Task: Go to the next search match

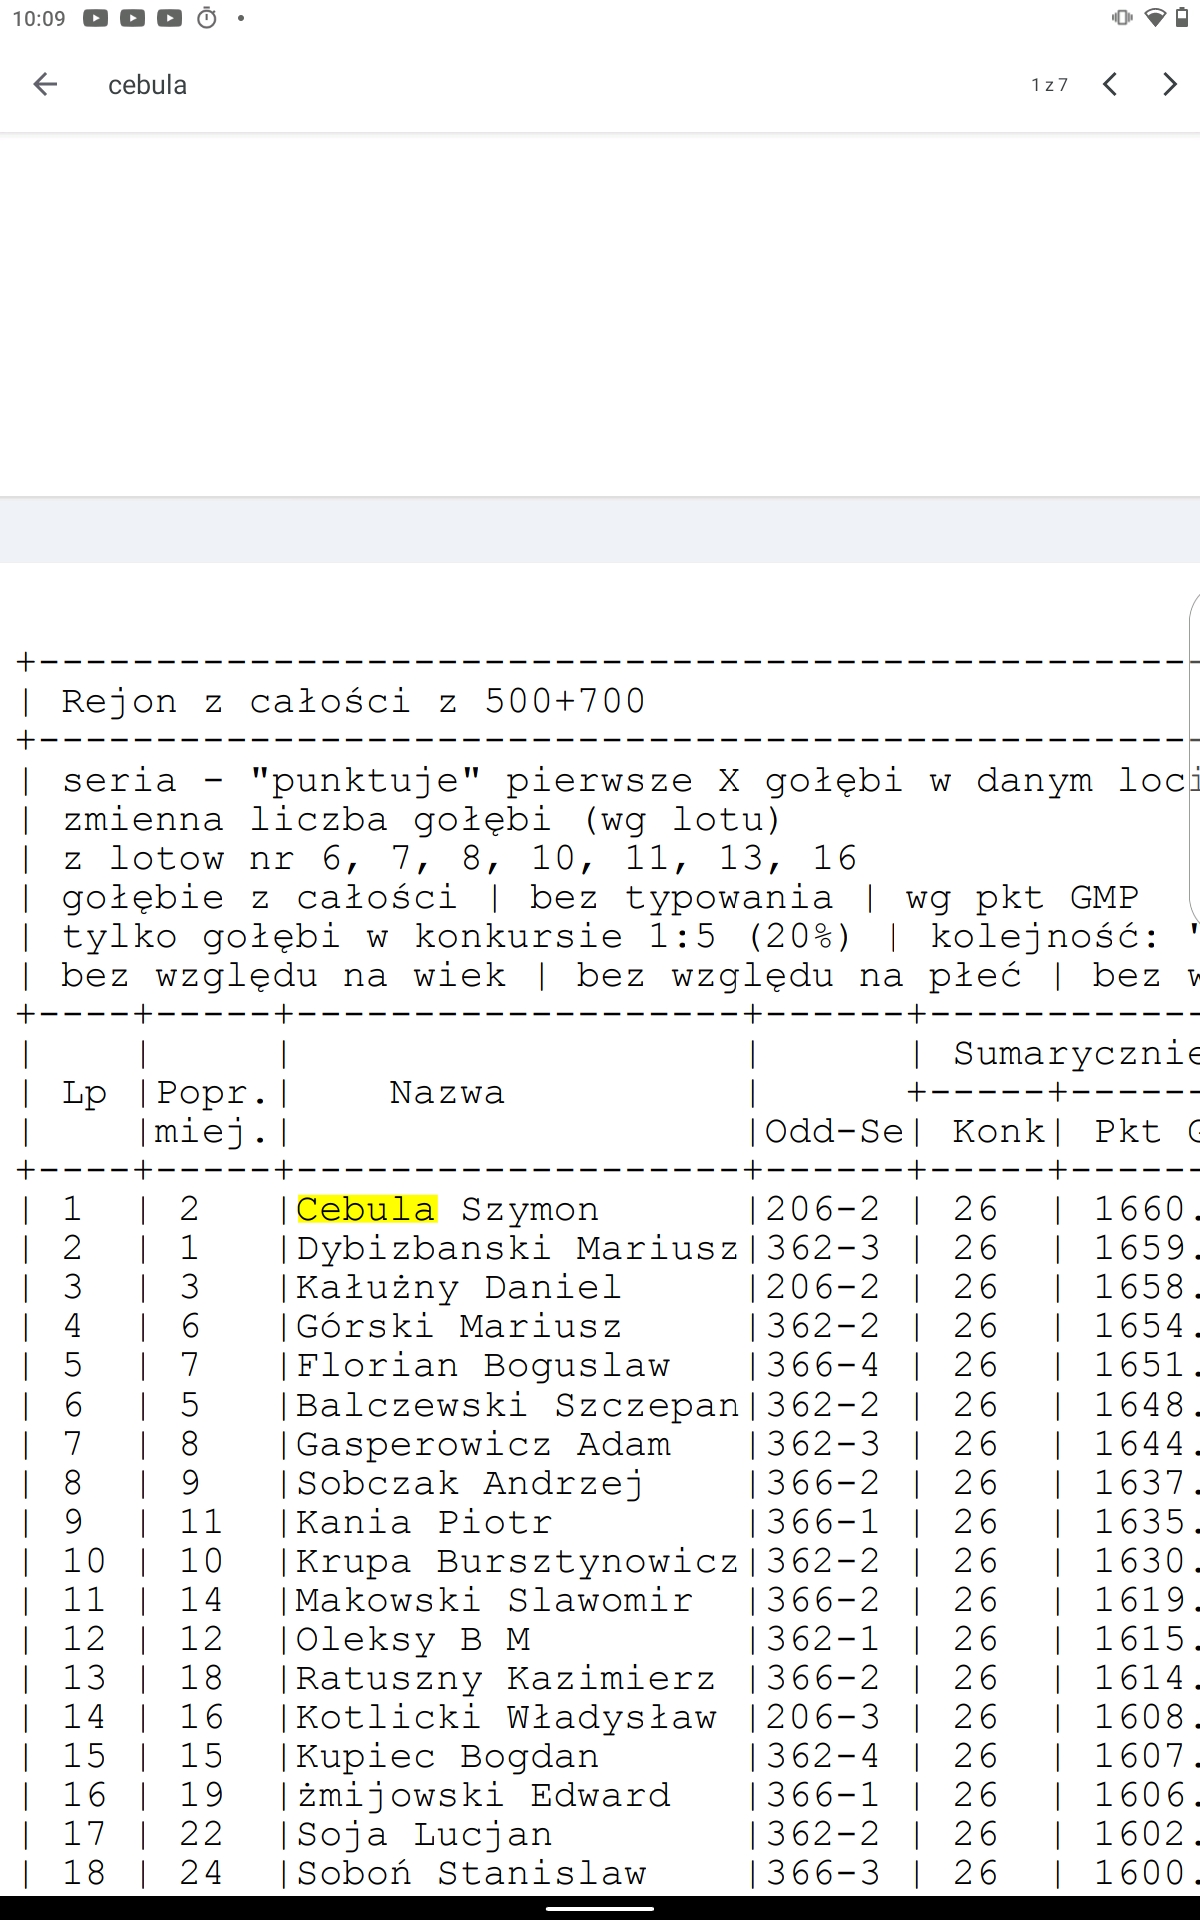Action: point(1169,85)
